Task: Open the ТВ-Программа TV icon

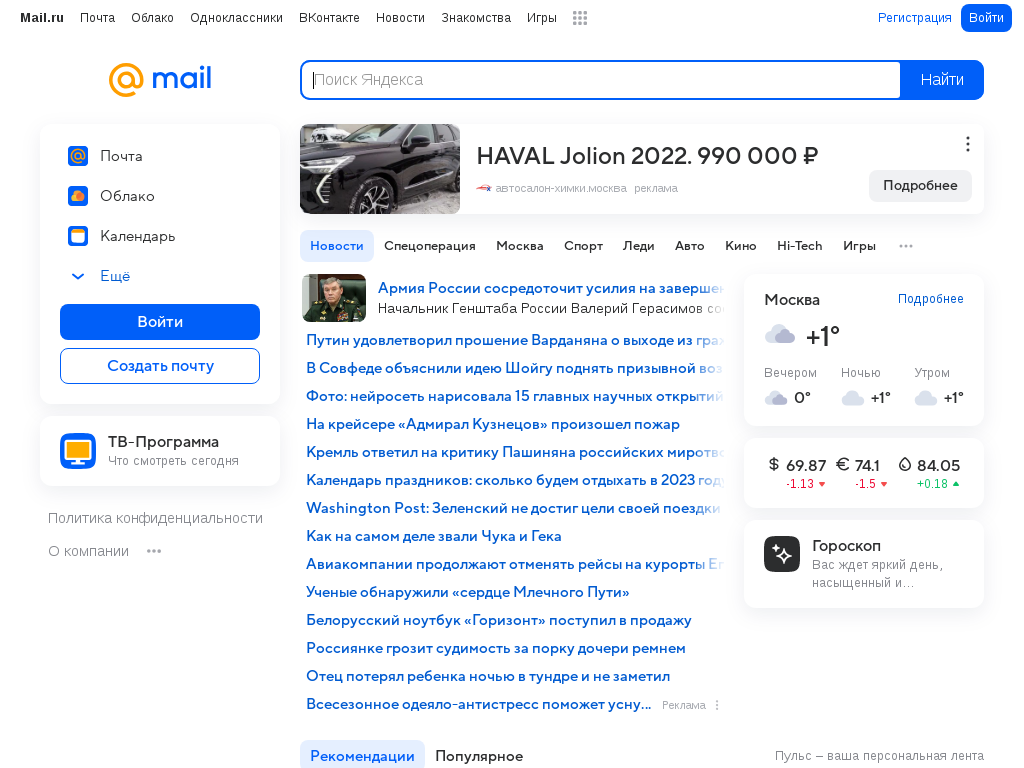Action: (x=78, y=451)
